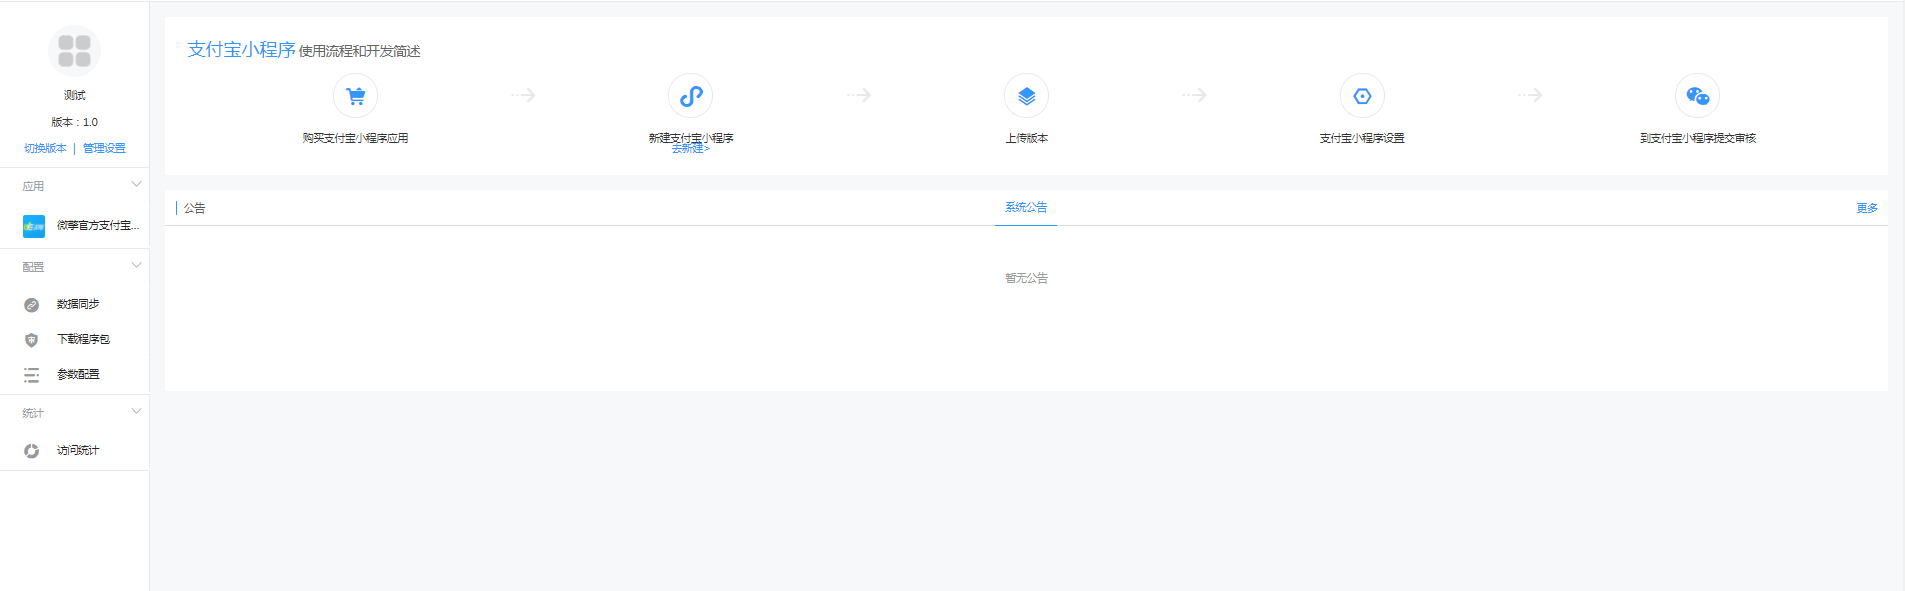Viewport: 1905px width, 591px height.
Task: Click 更多 to see more announcements
Action: click(x=1867, y=208)
